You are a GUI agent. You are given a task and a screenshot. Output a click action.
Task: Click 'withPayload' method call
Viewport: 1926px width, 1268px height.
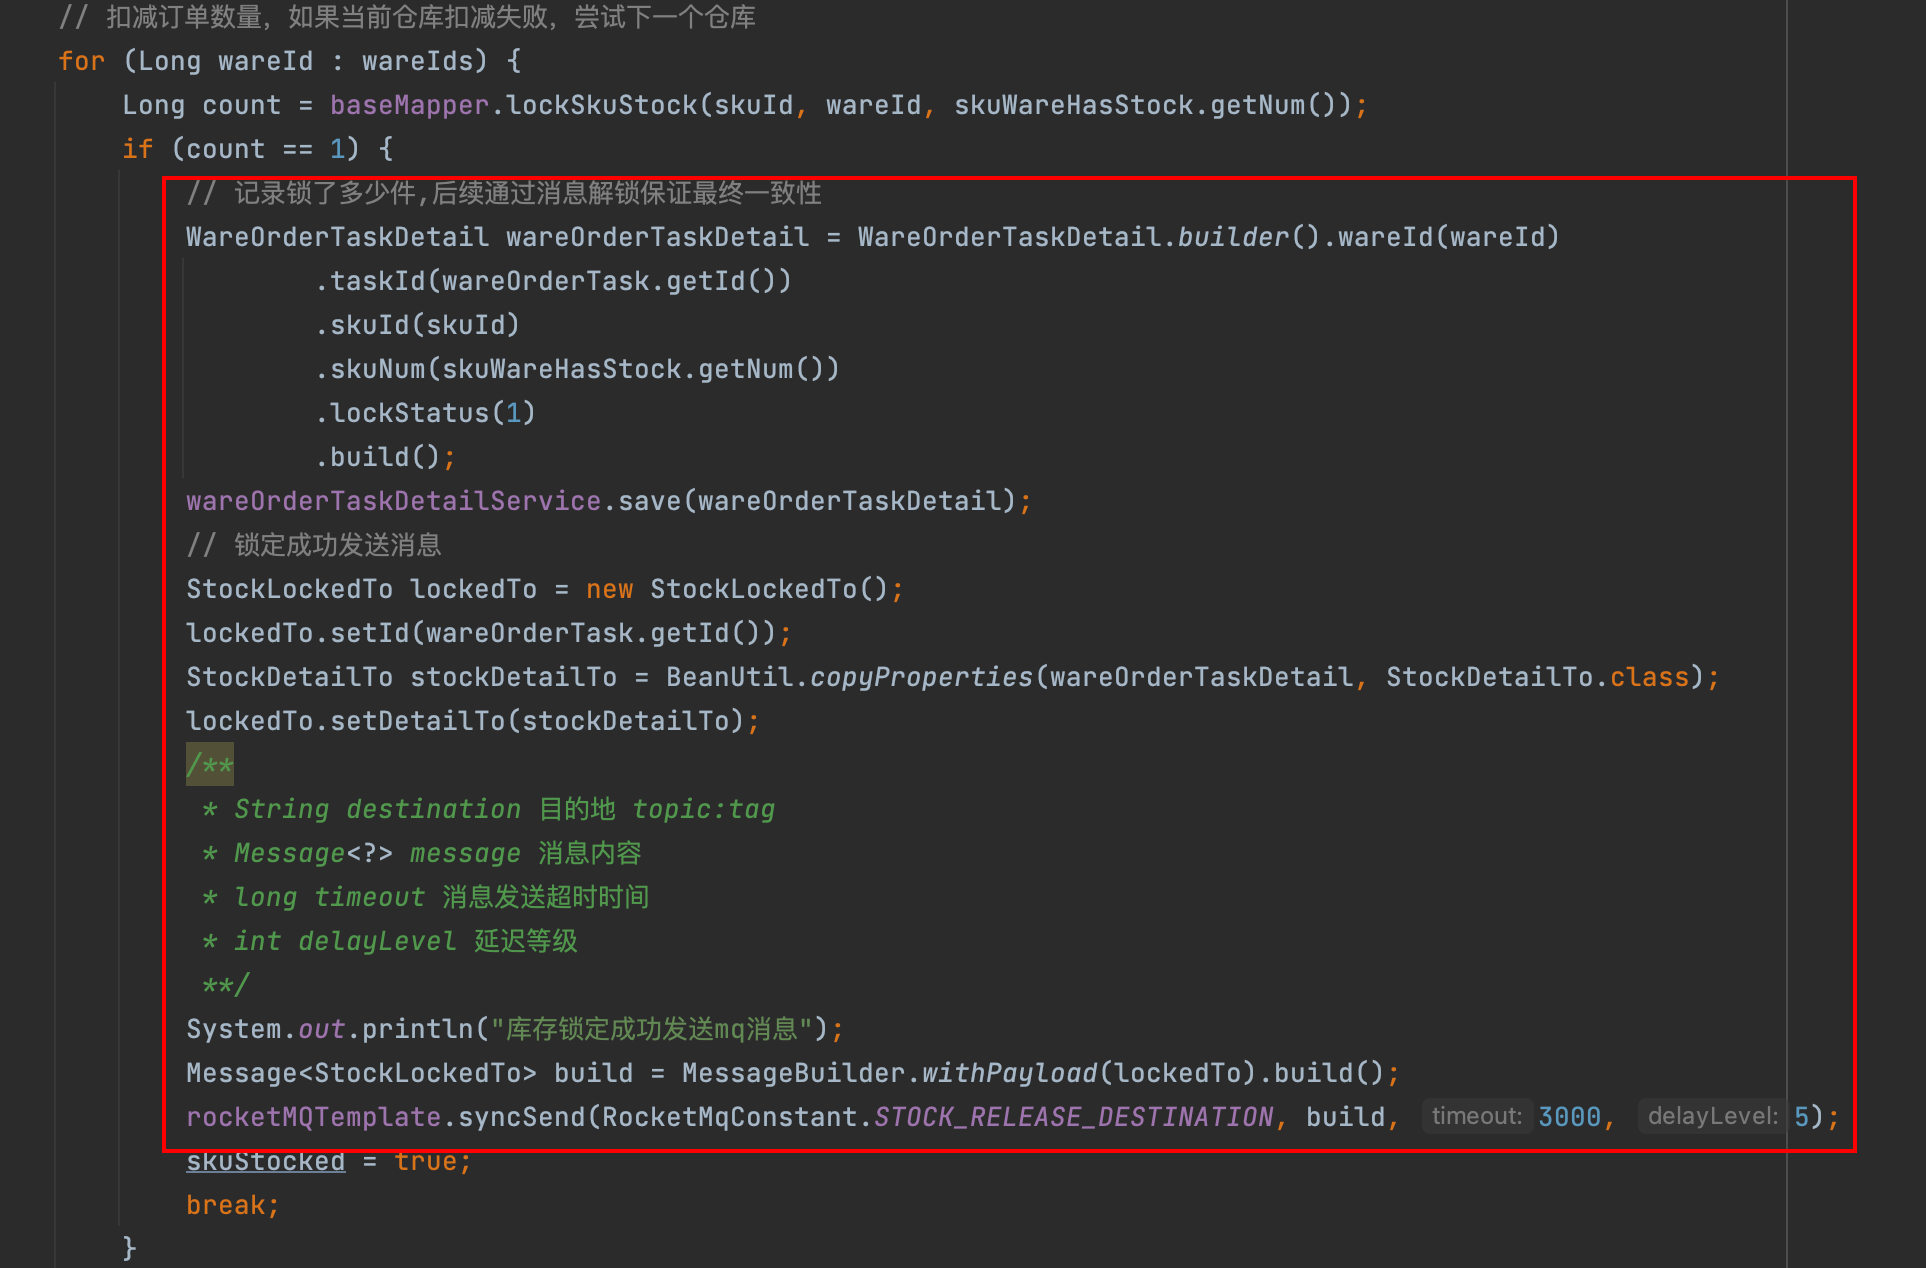coord(1009,1073)
